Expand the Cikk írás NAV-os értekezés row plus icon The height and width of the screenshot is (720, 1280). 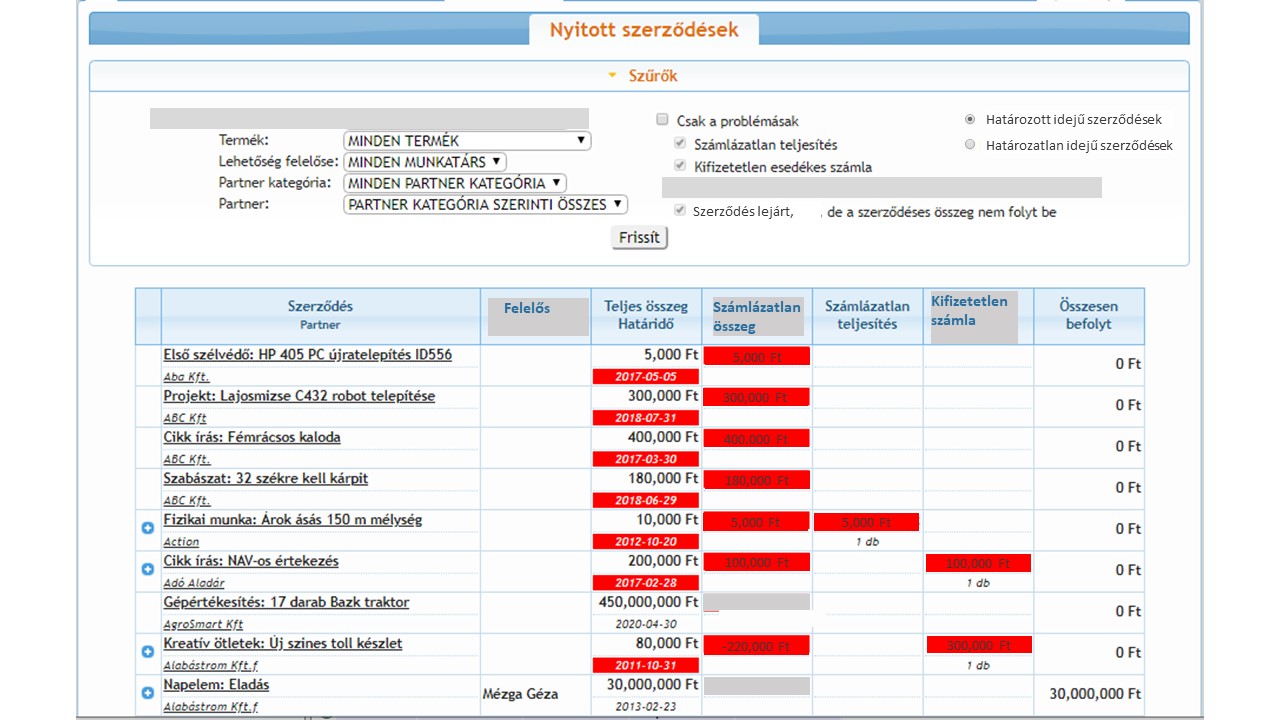click(x=148, y=569)
